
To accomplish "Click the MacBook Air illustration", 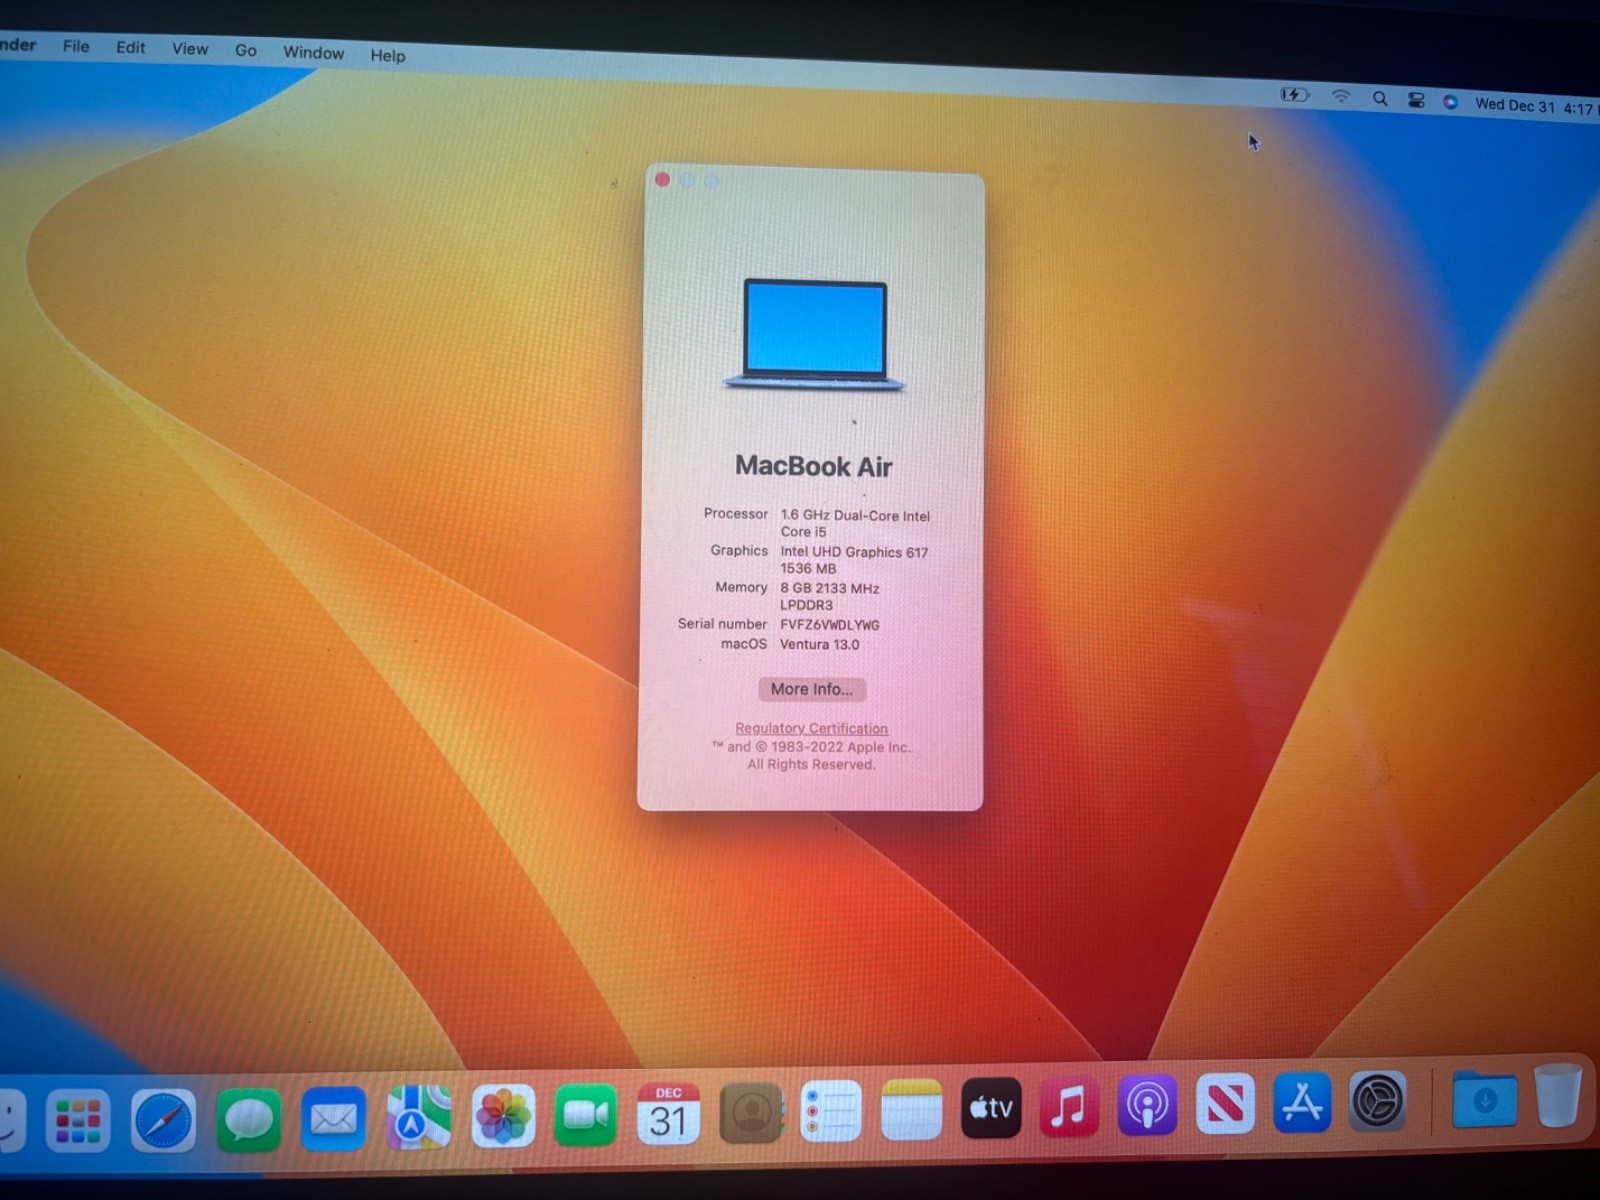I will tap(815, 335).
